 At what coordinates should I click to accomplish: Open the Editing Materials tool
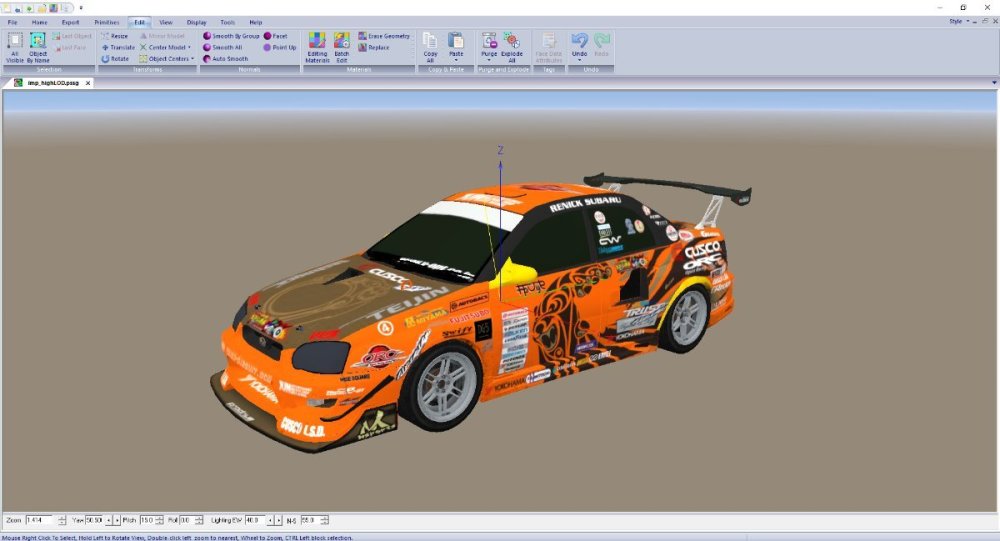tap(316, 46)
